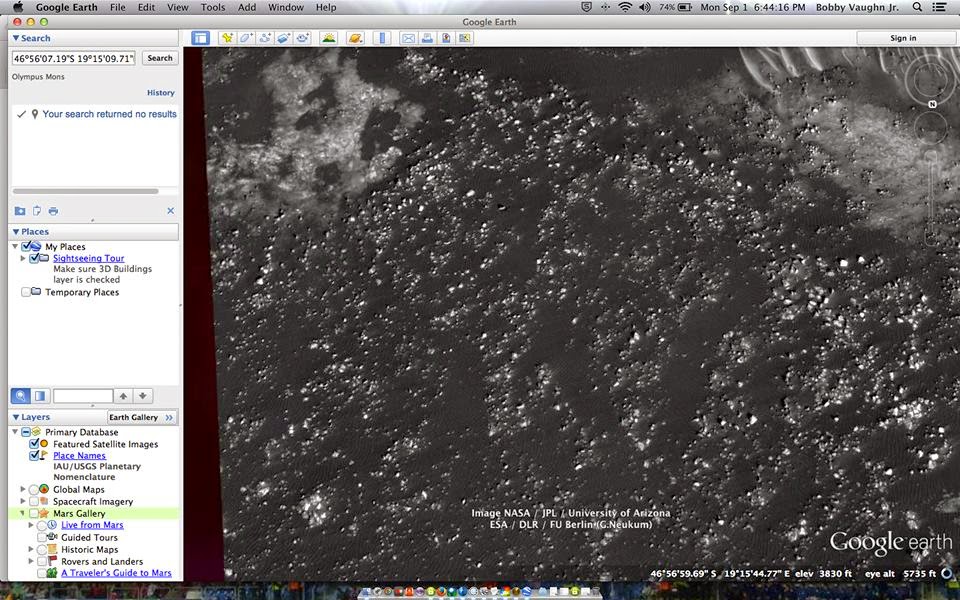
Task: Open the Edit menu
Action: (146, 7)
